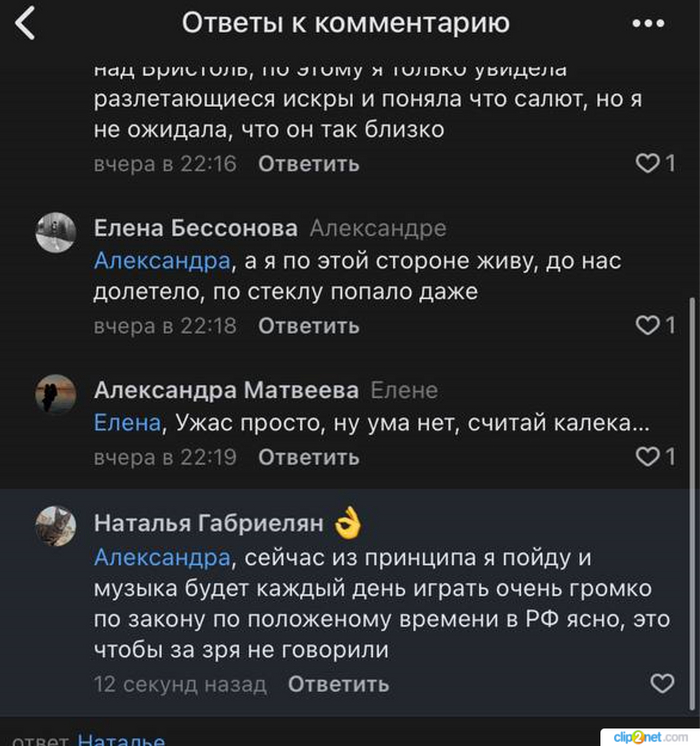Go back using the top-left arrow
Viewport: 700px width, 746px height.
pos(25,23)
